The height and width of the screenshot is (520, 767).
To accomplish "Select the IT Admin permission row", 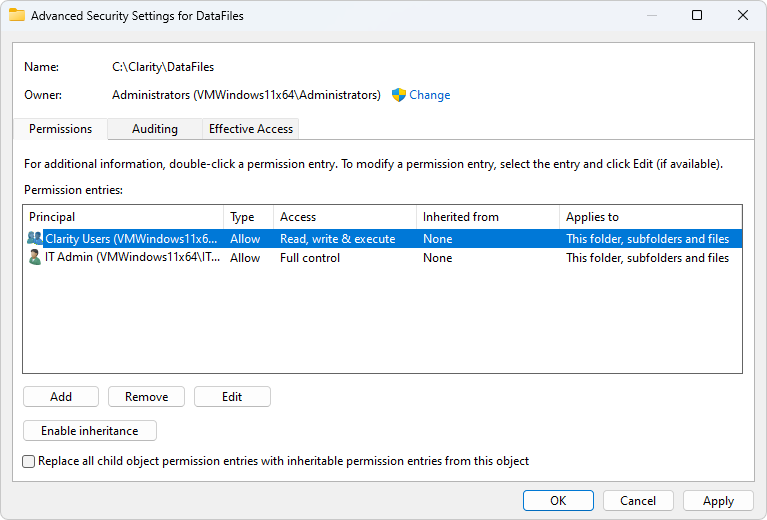I will [x=383, y=258].
